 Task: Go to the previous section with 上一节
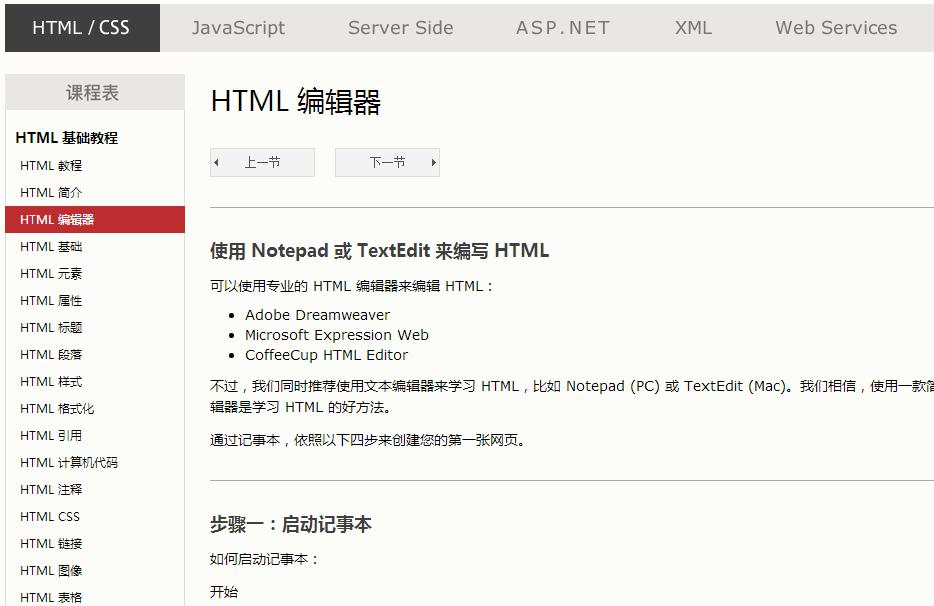pos(262,162)
